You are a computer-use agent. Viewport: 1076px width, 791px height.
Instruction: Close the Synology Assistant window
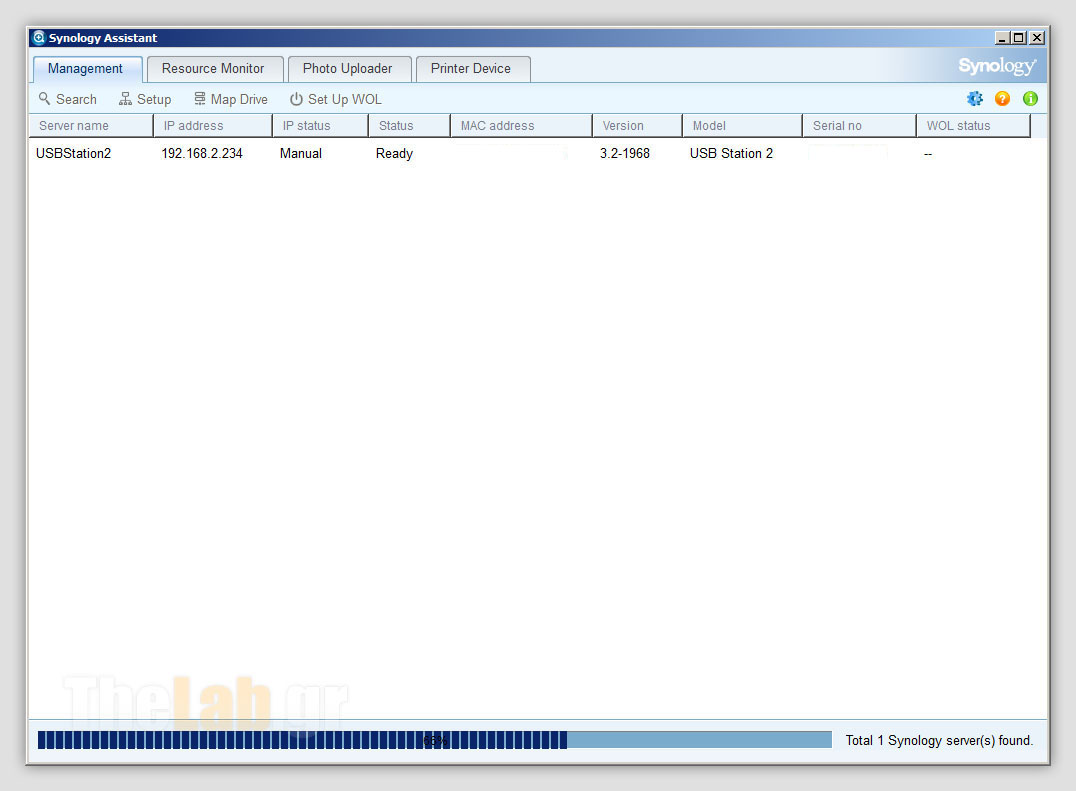(1037, 38)
